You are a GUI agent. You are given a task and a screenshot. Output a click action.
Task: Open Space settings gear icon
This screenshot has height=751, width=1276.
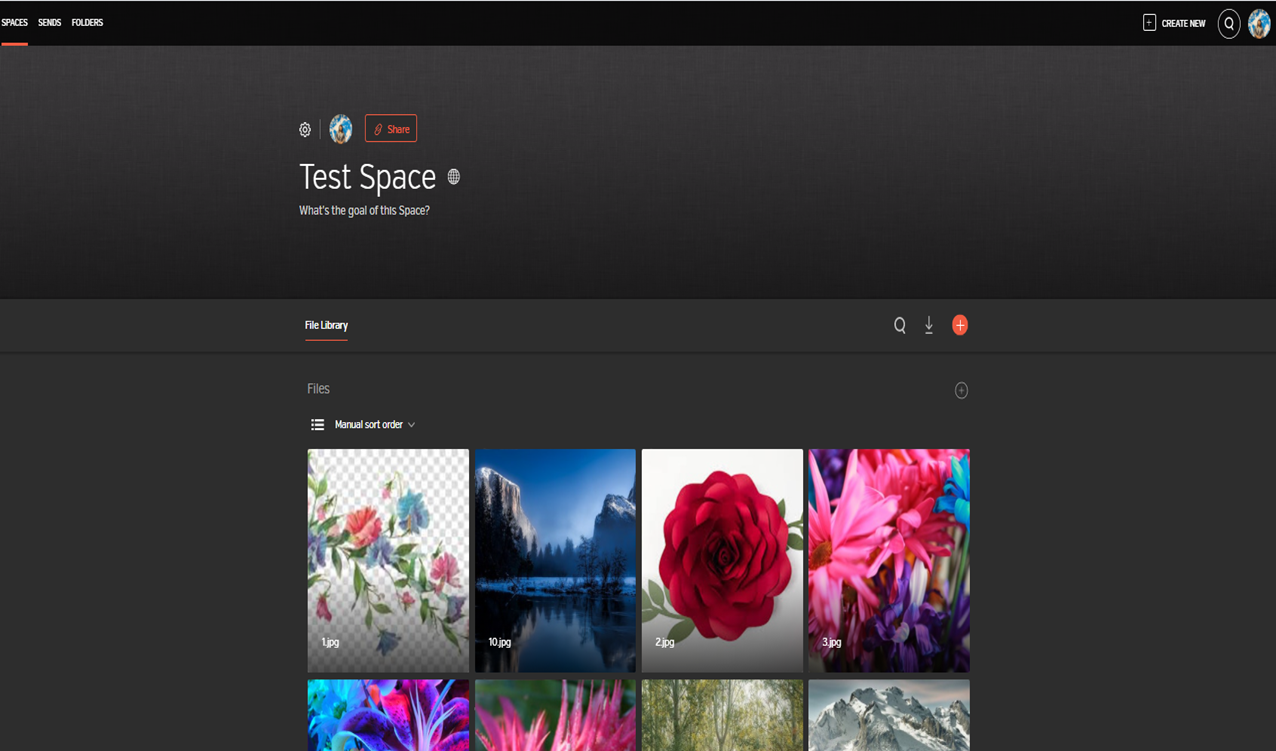tap(305, 129)
